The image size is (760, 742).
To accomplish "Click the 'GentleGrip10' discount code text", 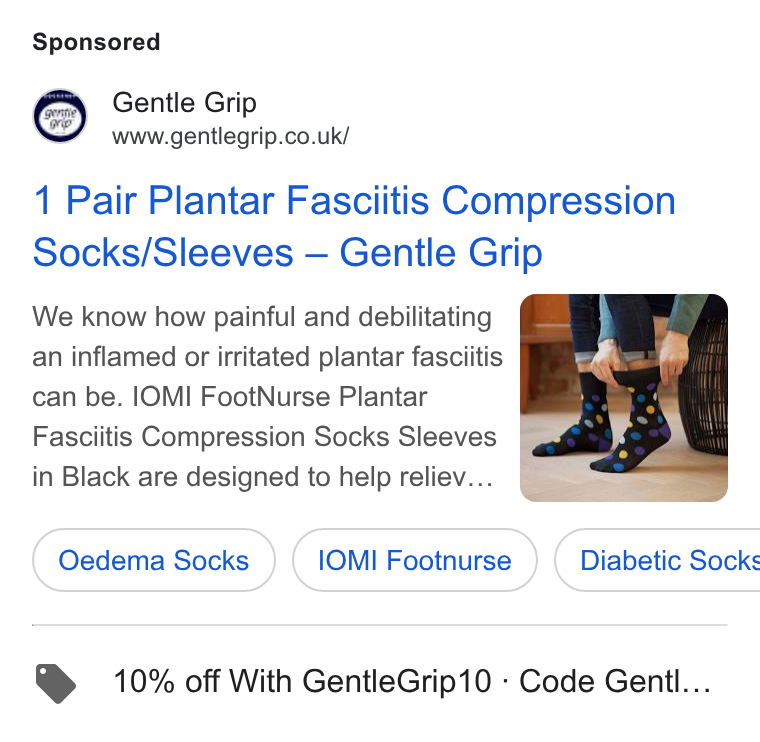I will pyautogui.click(x=397, y=681).
